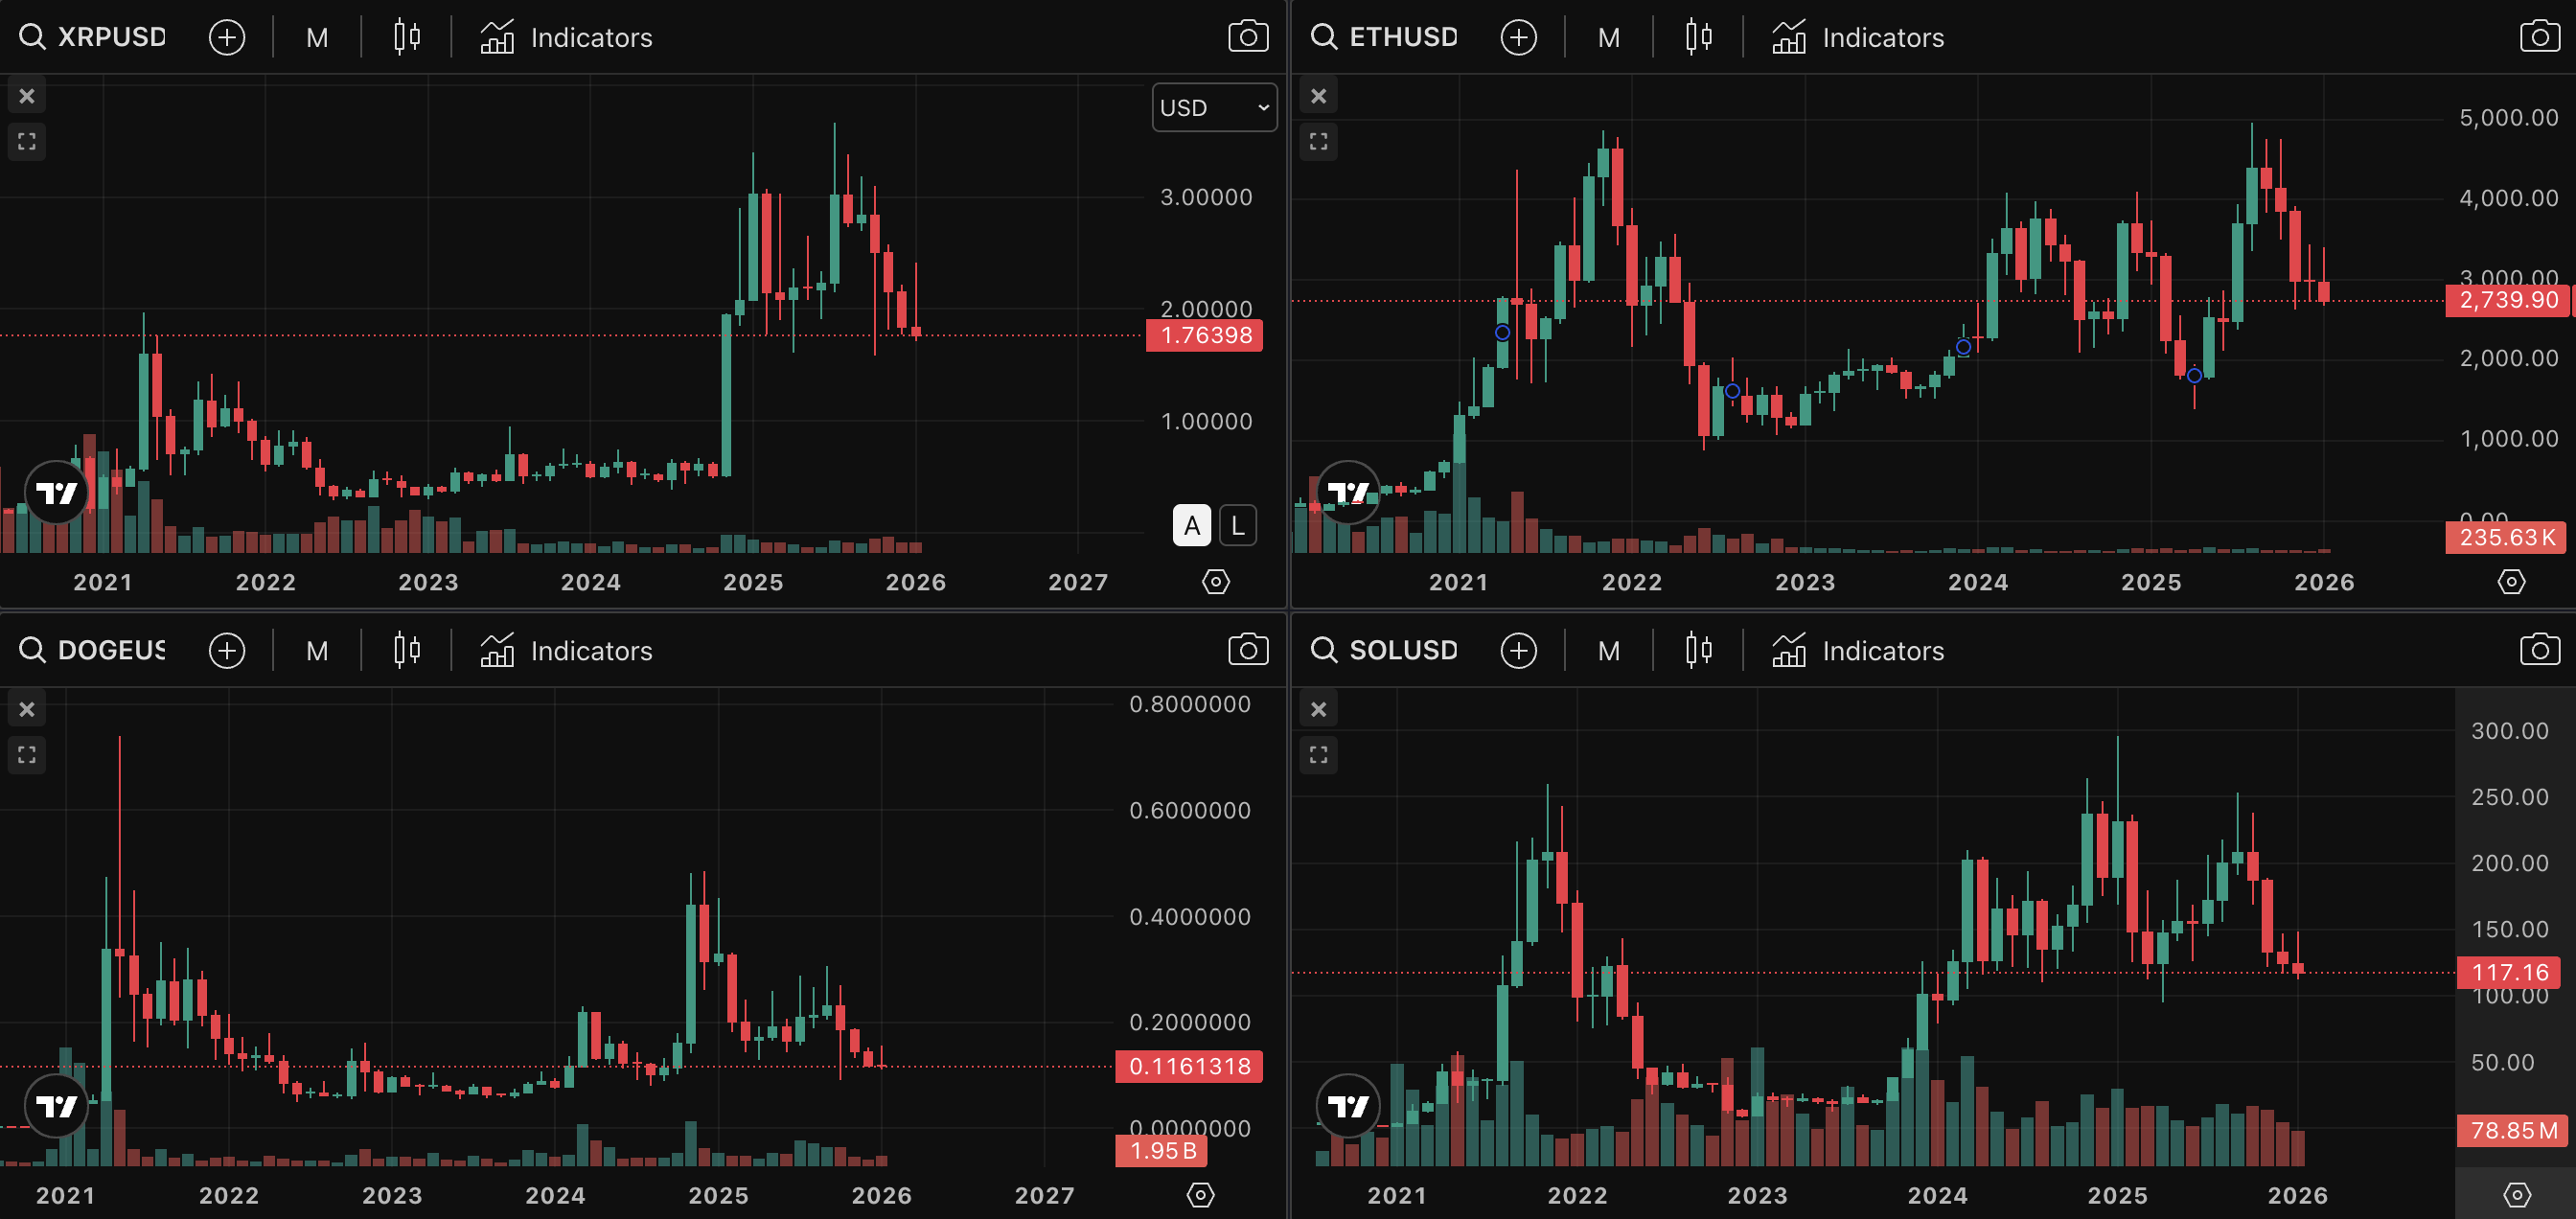The image size is (2576, 1219).
Task: Enable auto price scale on XRPUSD chart
Action: click(x=1190, y=525)
